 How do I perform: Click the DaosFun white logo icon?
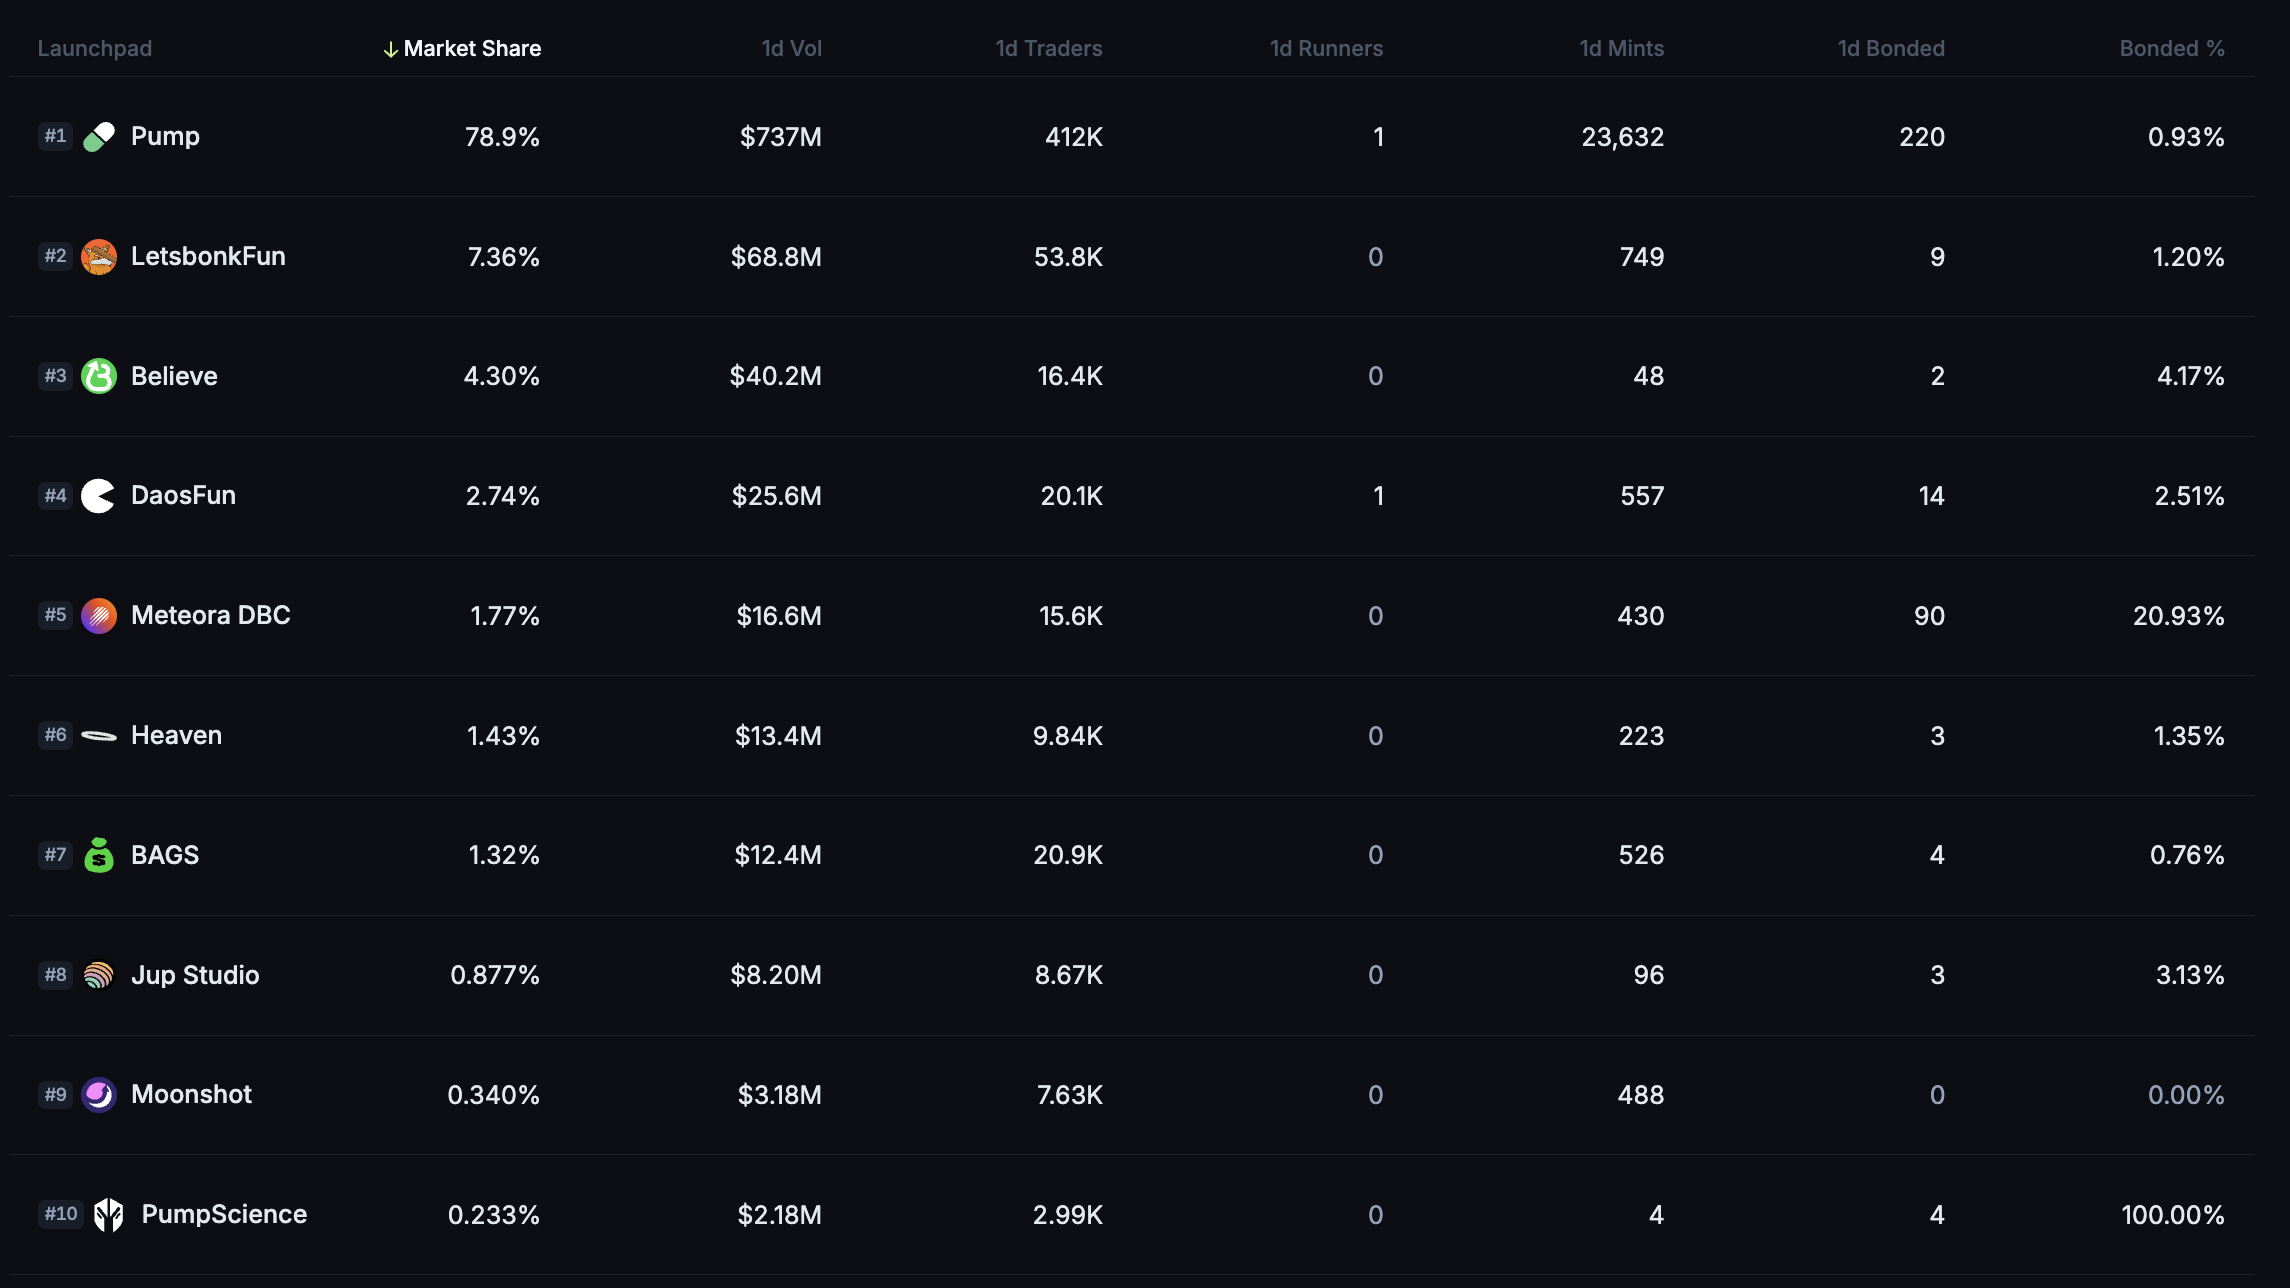99,496
